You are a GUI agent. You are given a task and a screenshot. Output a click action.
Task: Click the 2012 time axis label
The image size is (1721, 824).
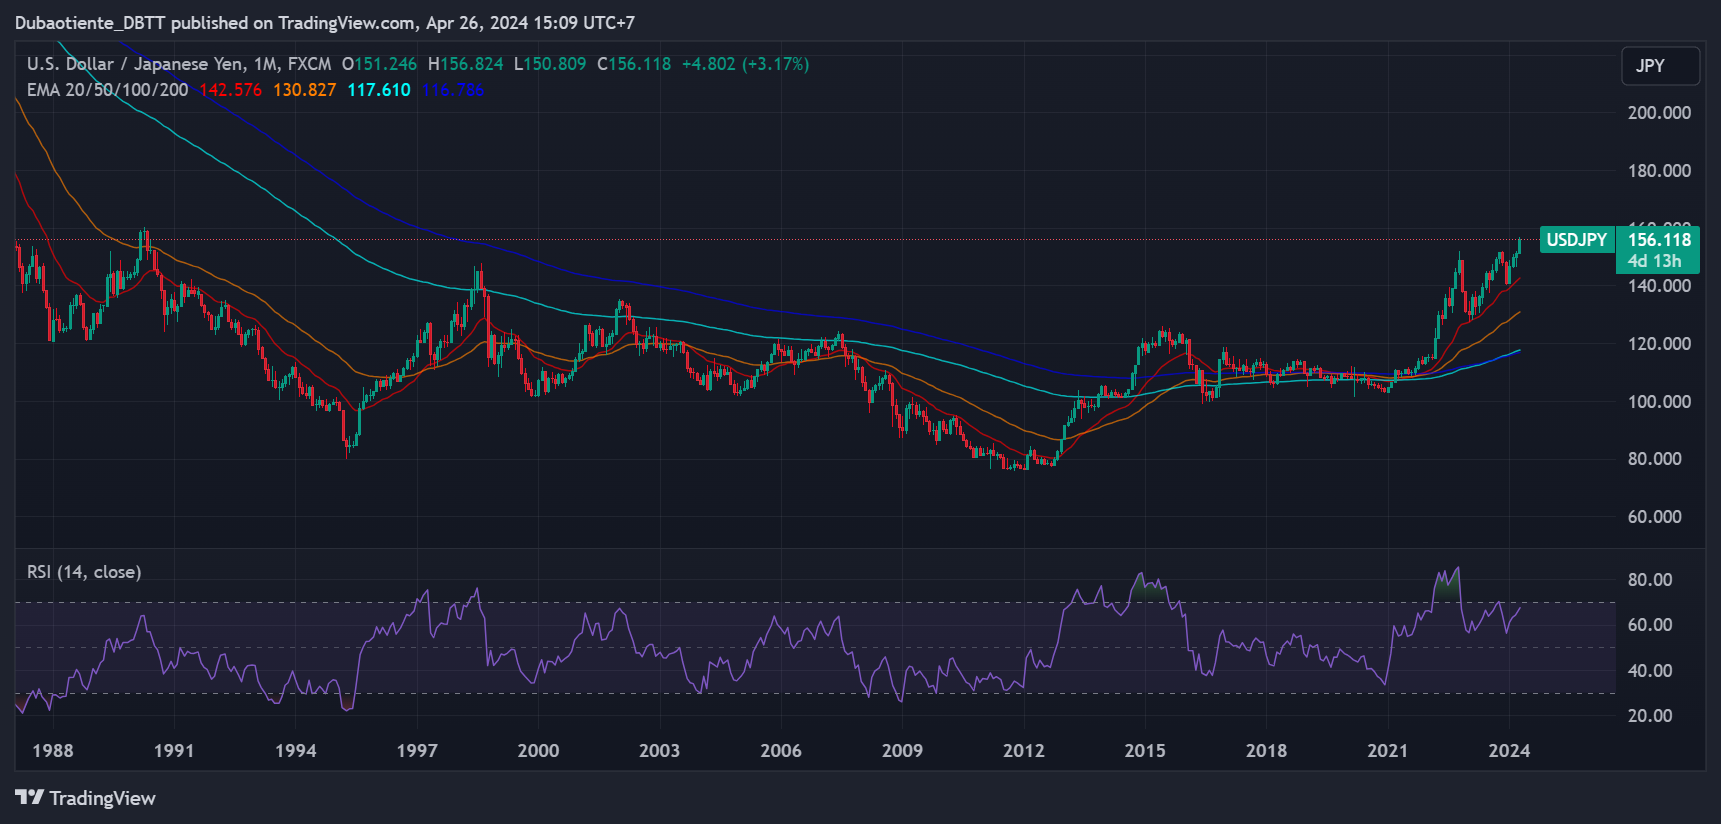pyautogui.click(x=1024, y=751)
